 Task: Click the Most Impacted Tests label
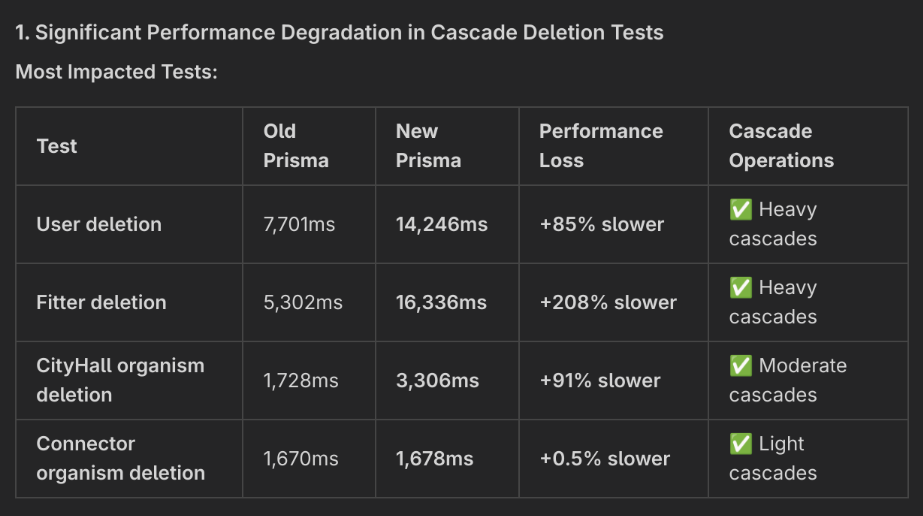point(116,72)
